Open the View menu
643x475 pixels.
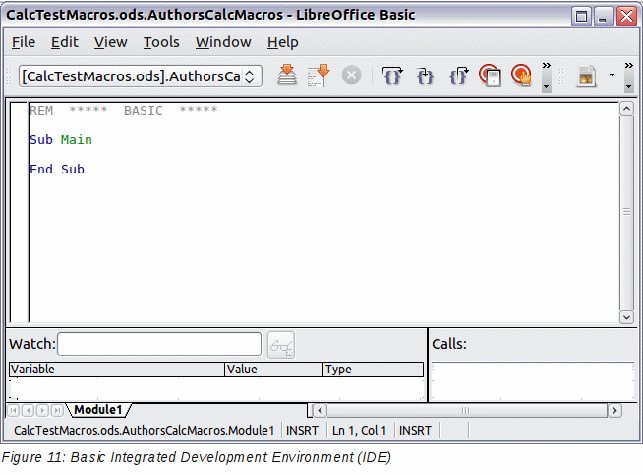point(110,42)
